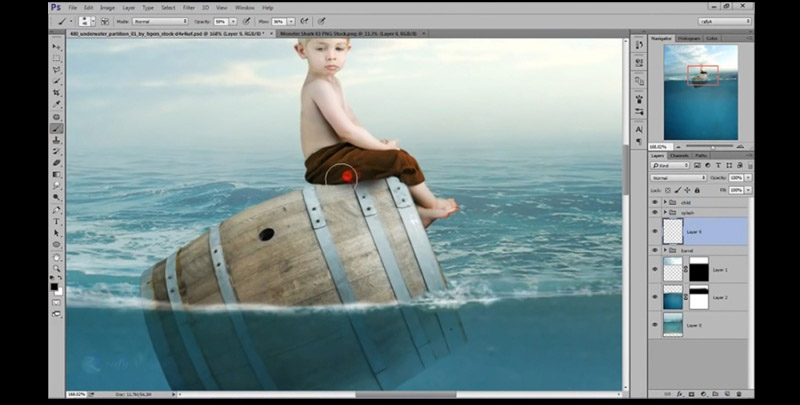
Task: Lock all layer attributes
Action: [x=697, y=190]
